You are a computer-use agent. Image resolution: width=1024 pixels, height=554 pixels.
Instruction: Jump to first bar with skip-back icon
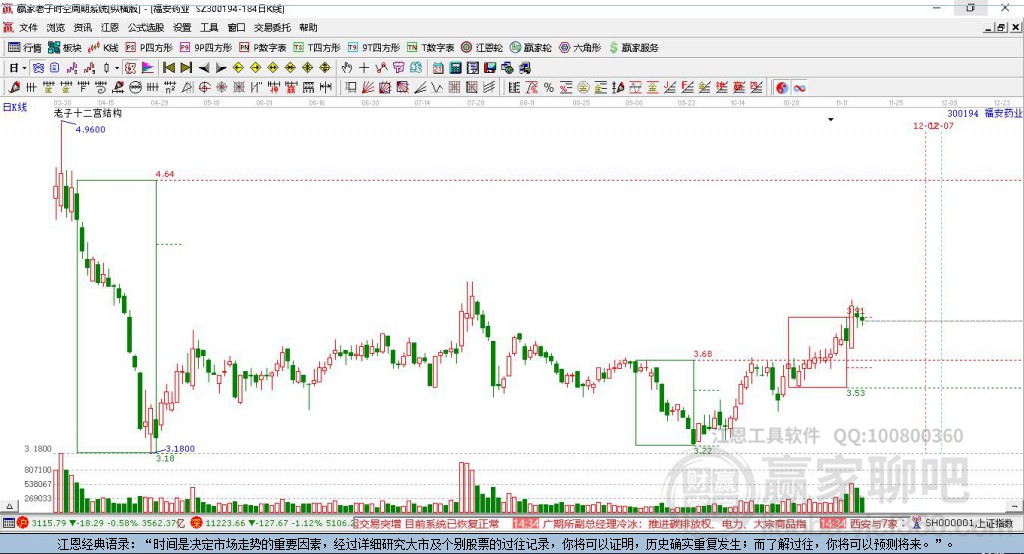point(168,68)
